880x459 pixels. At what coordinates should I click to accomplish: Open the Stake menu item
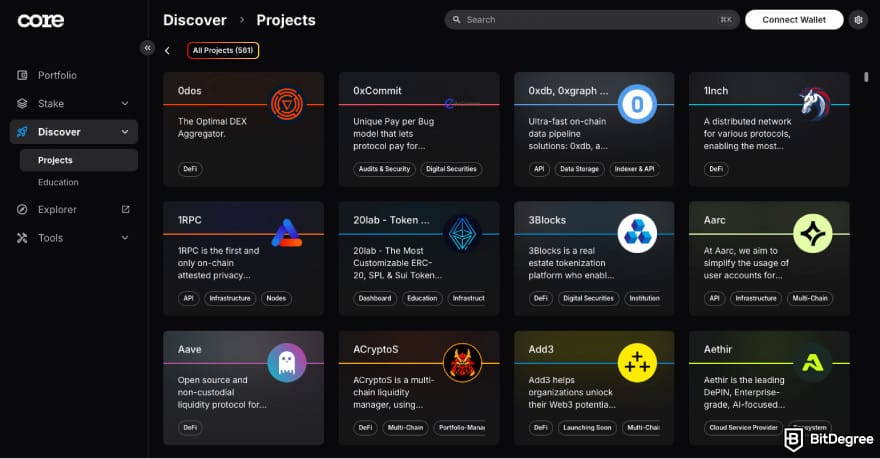pos(74,103)
